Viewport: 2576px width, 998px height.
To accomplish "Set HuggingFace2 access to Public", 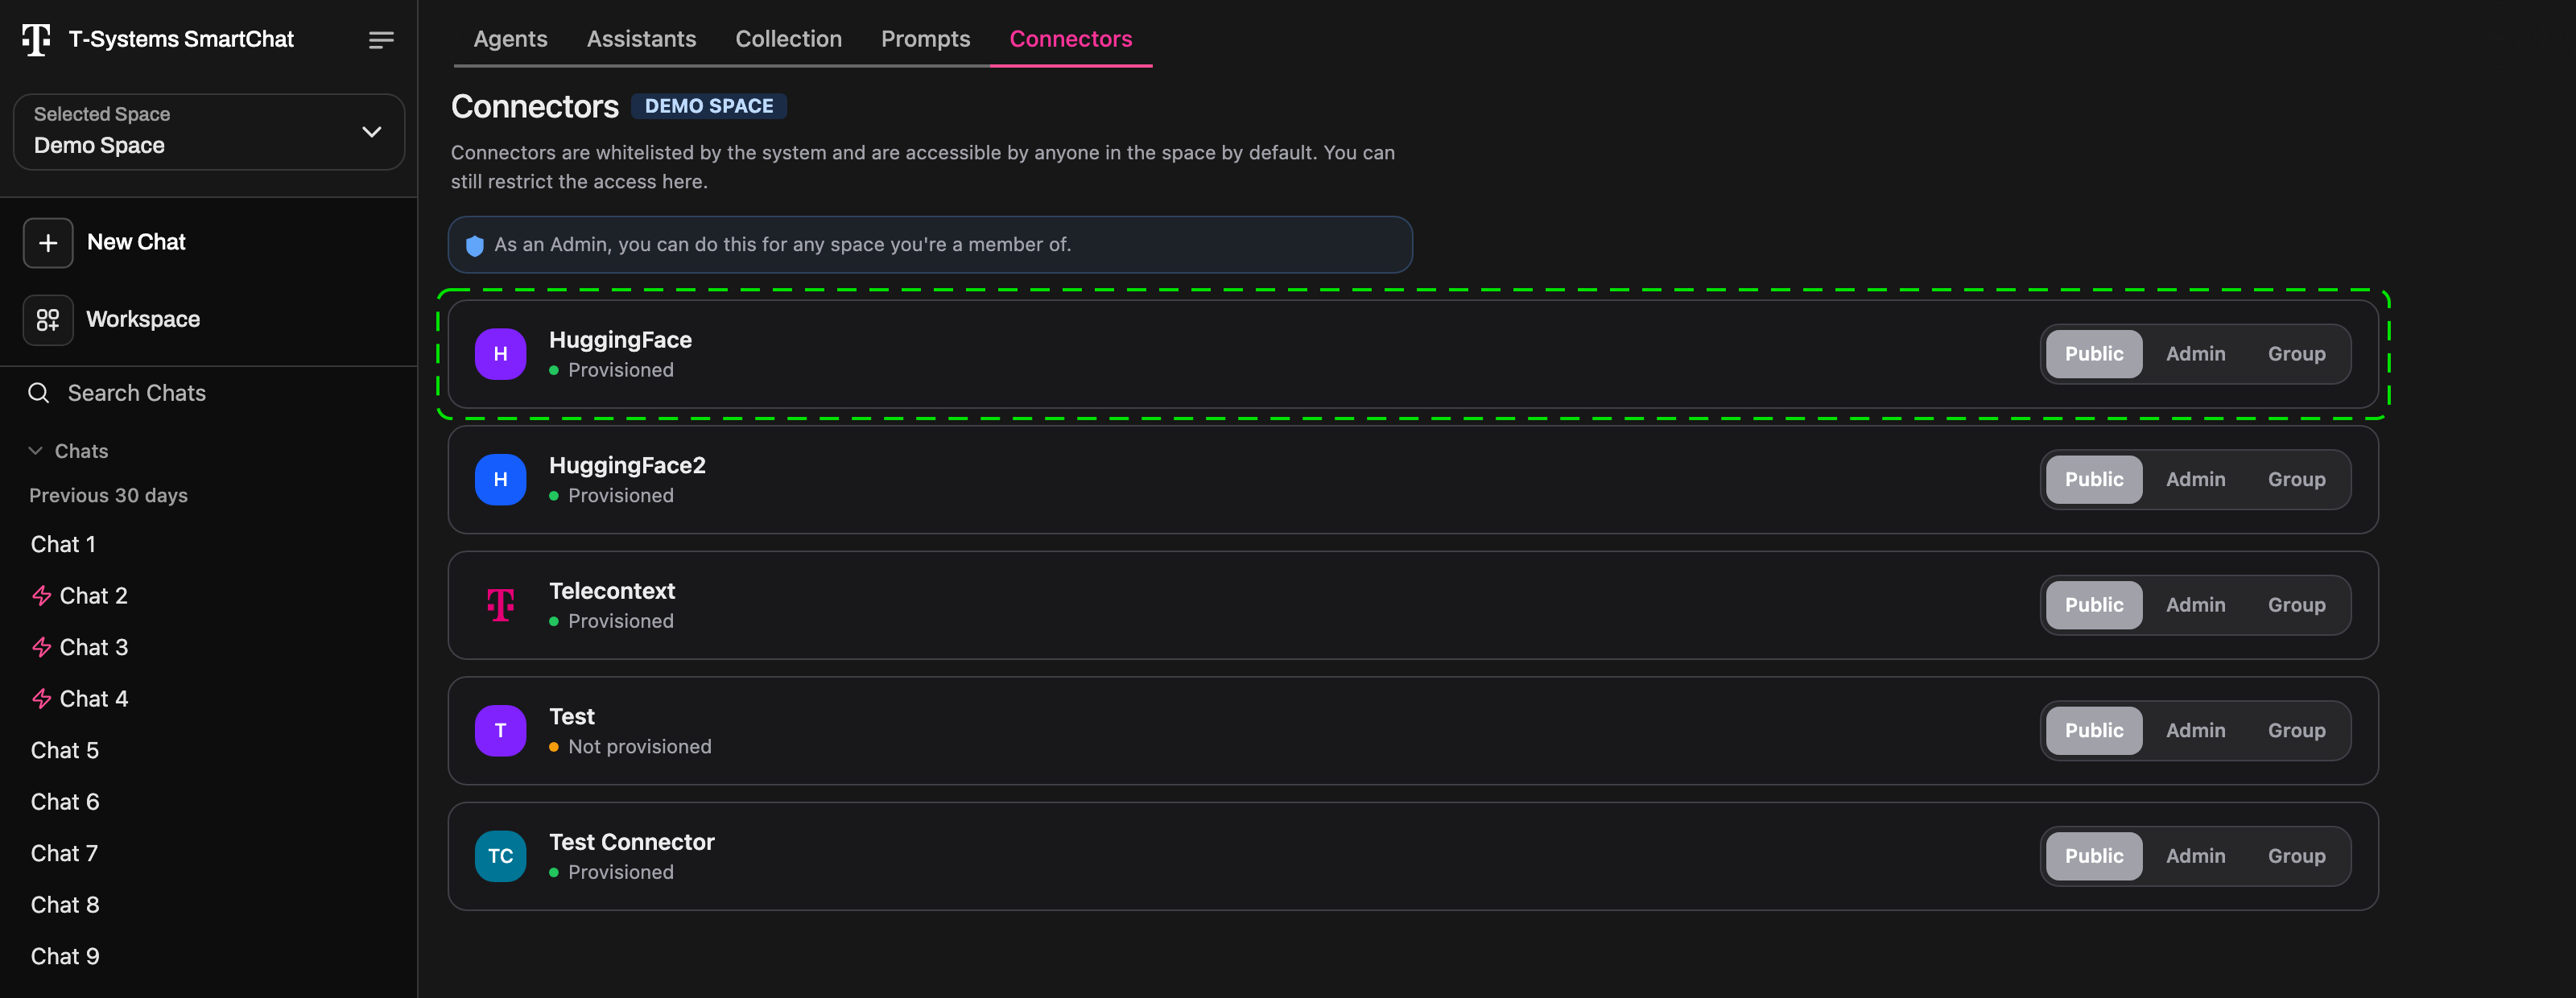I will click(2093, 480).
